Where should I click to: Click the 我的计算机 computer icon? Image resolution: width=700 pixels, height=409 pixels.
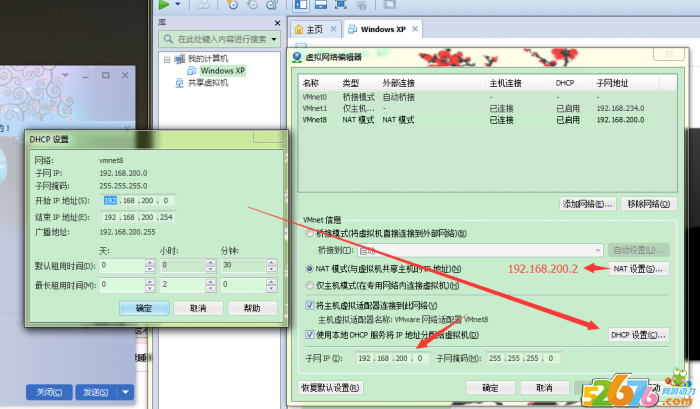[179, 59]
